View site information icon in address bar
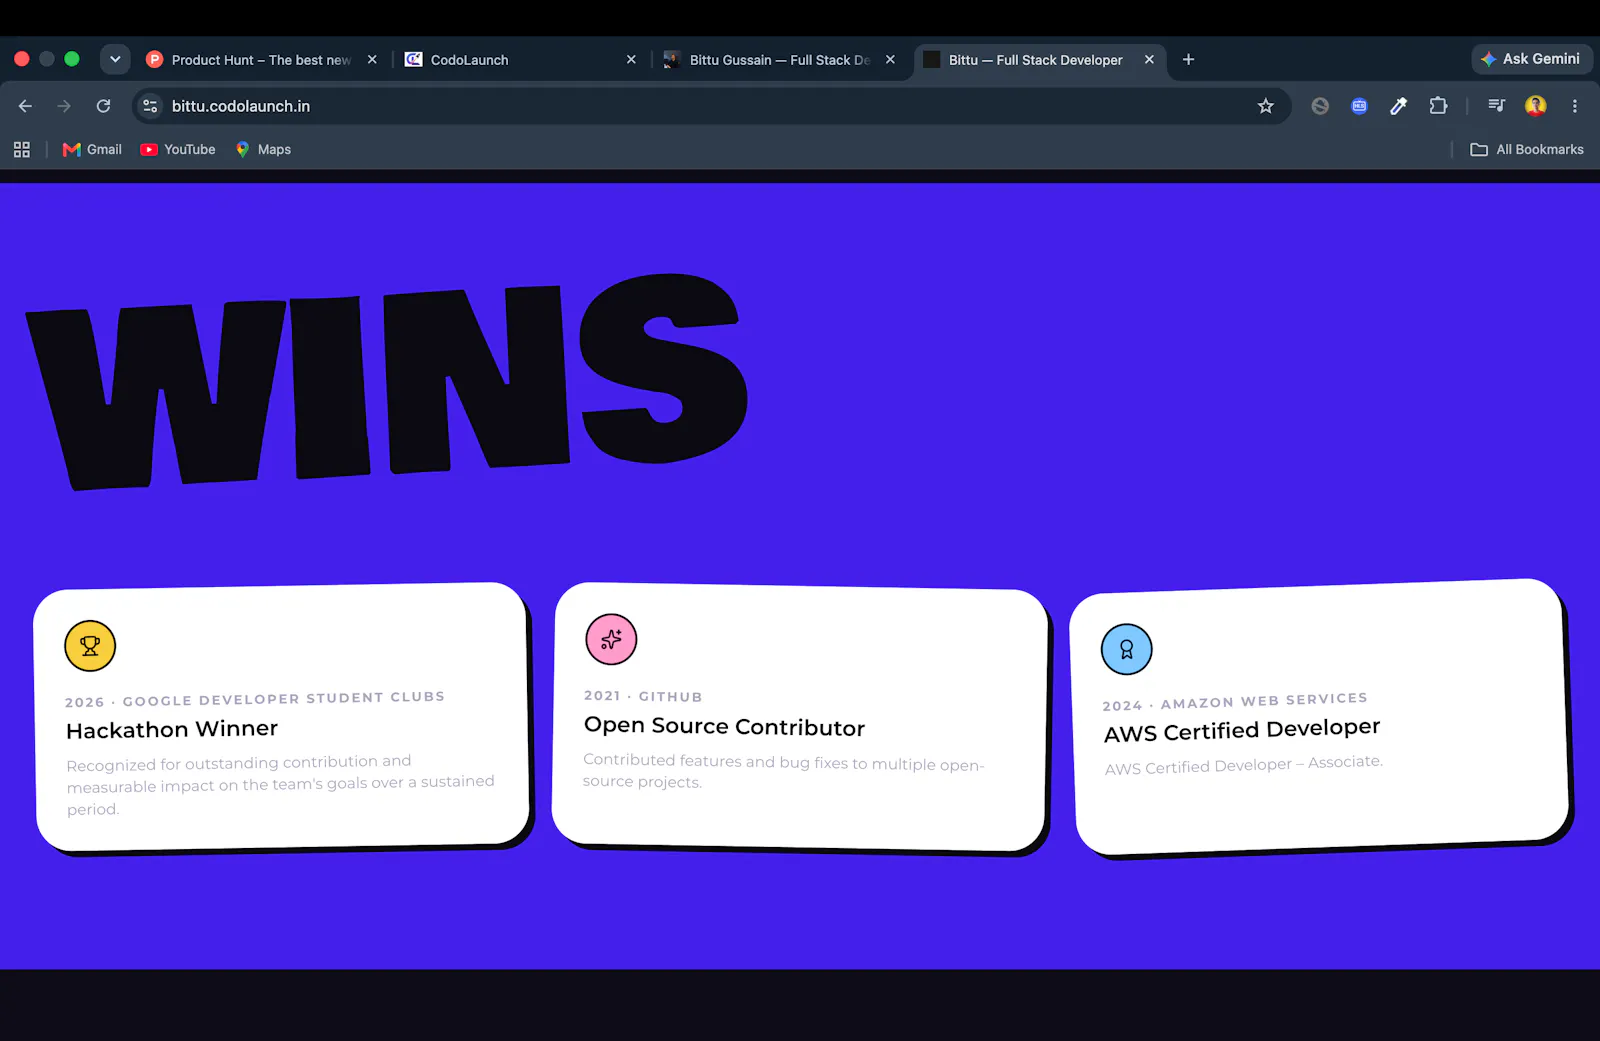The image size is (1600, 1041). click(x=150, y=106)
